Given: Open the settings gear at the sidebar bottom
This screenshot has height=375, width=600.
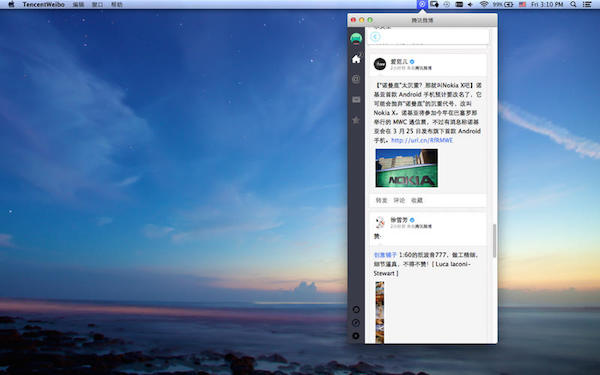Looking at the screenshot, I should (356, 336).
